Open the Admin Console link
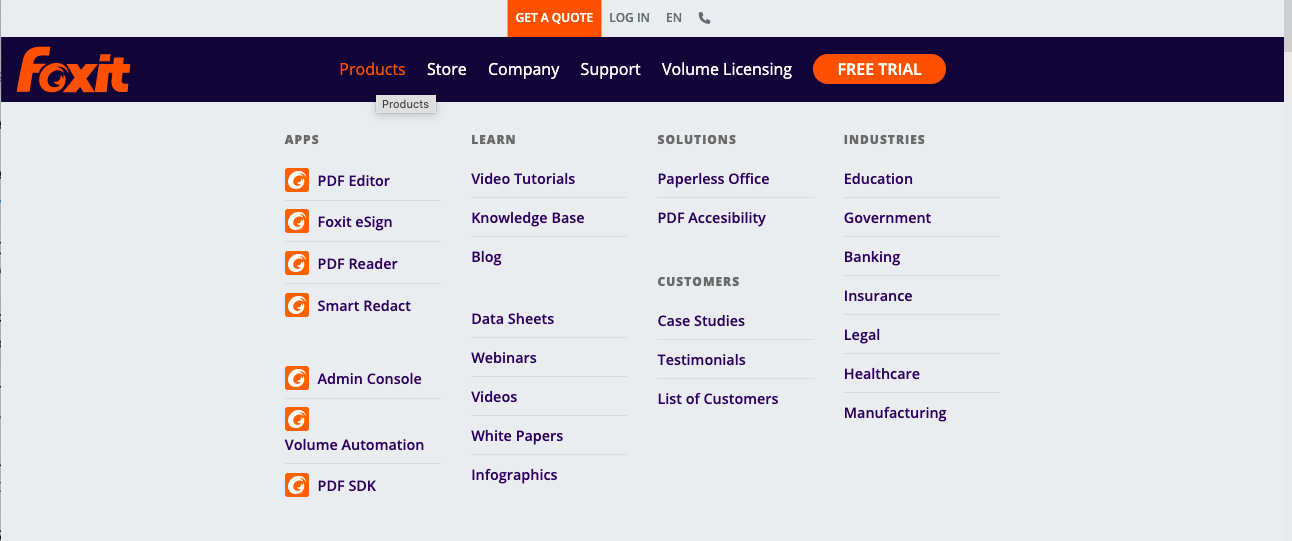 point(369,379)
